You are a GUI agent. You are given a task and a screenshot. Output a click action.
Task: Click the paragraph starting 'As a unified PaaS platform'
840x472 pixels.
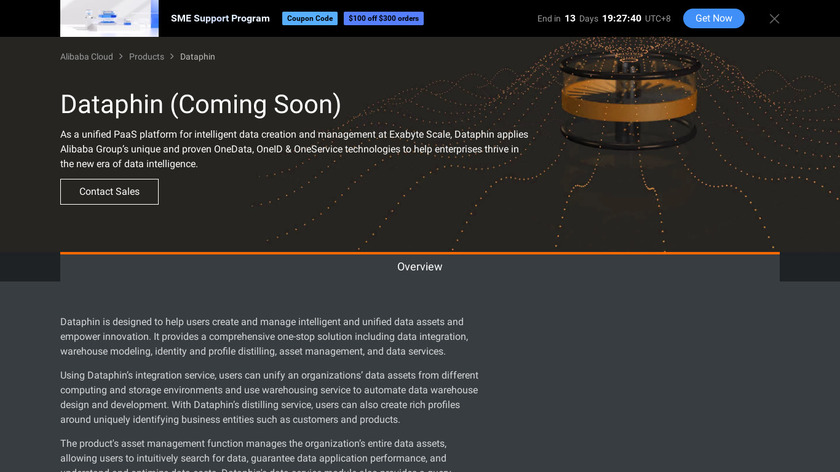click(x=294, y=149)
